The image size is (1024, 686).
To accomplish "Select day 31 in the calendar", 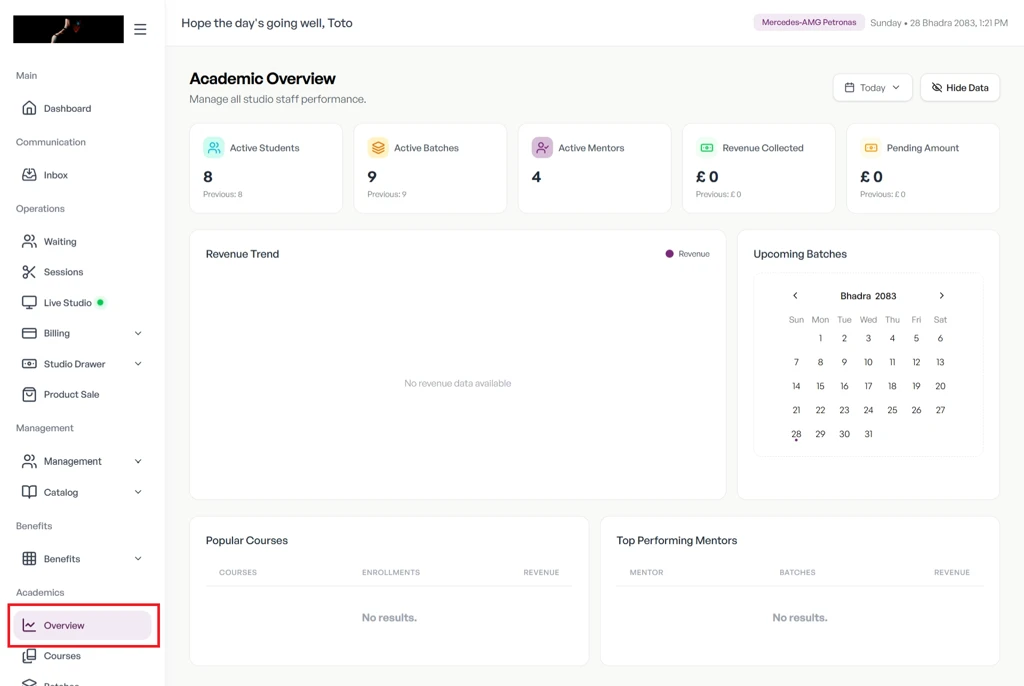I will click(868, 434).
